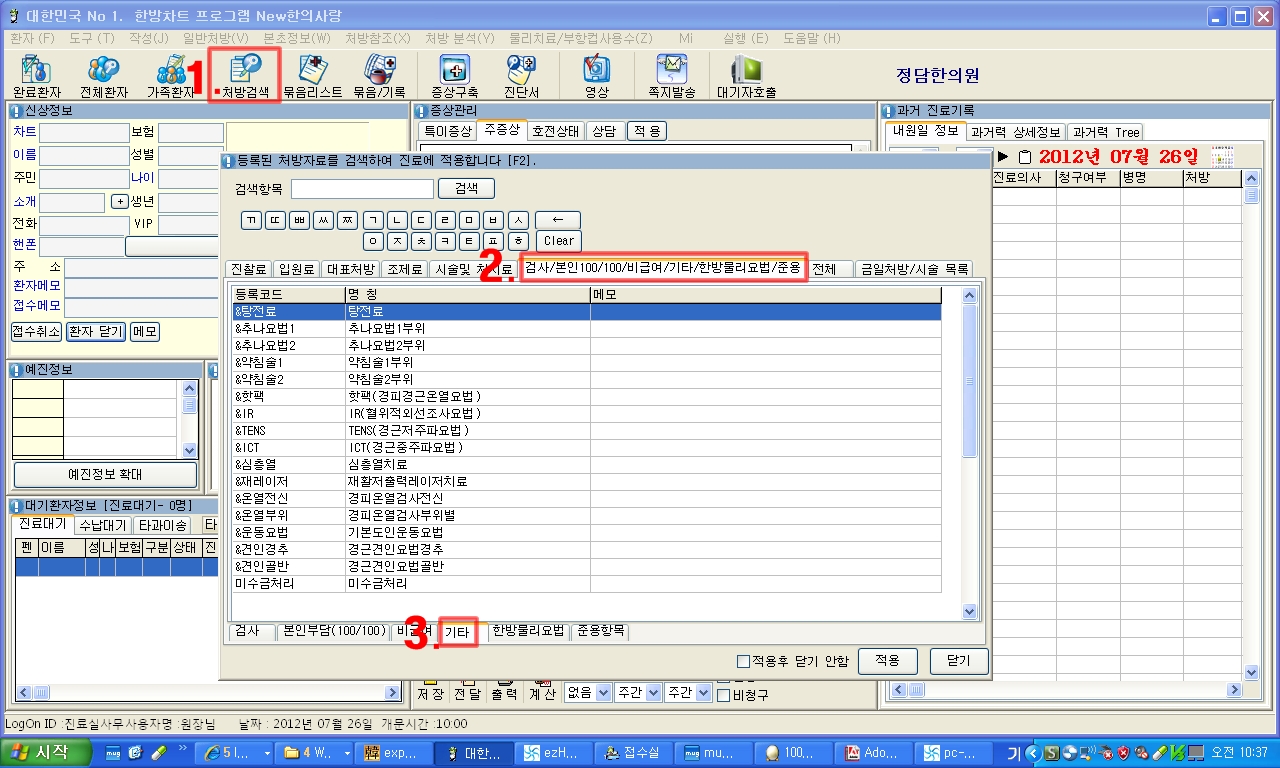The width and height of the screenshot is (1280, 768).
Task: Open the 진단서 certificate icon
Action: click(521, 76)
